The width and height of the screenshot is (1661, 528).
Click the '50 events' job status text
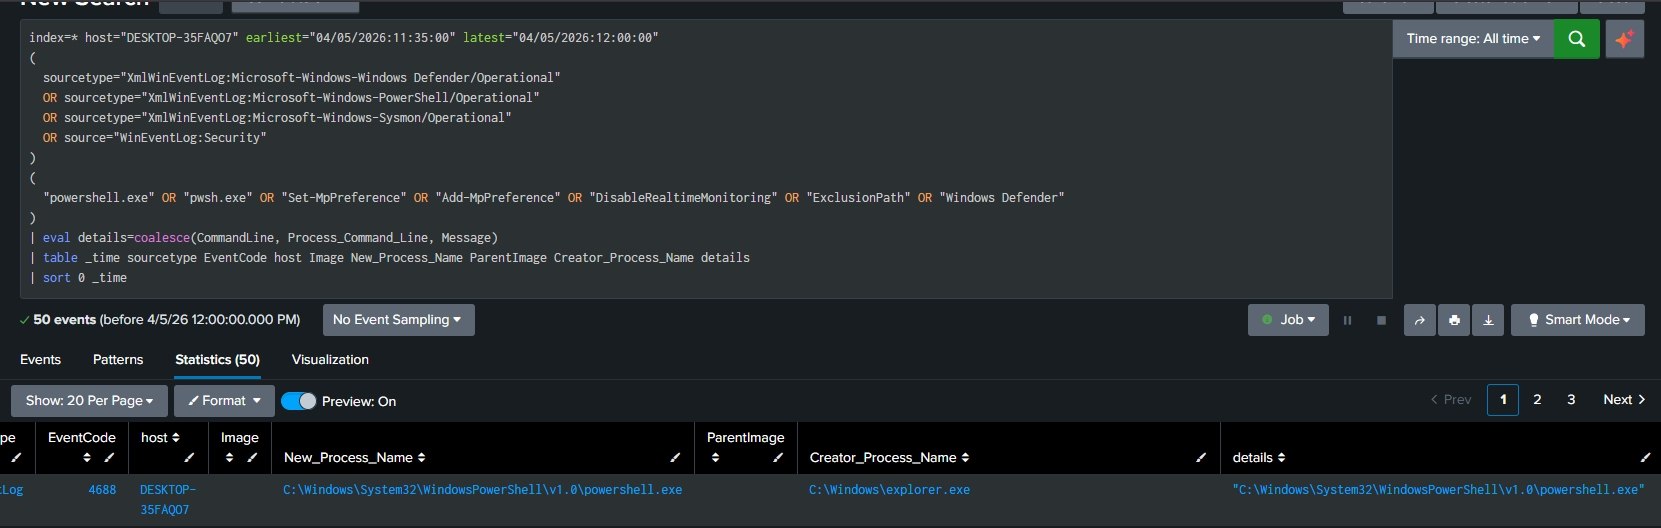pyautogui.click(x=65, y=320)
